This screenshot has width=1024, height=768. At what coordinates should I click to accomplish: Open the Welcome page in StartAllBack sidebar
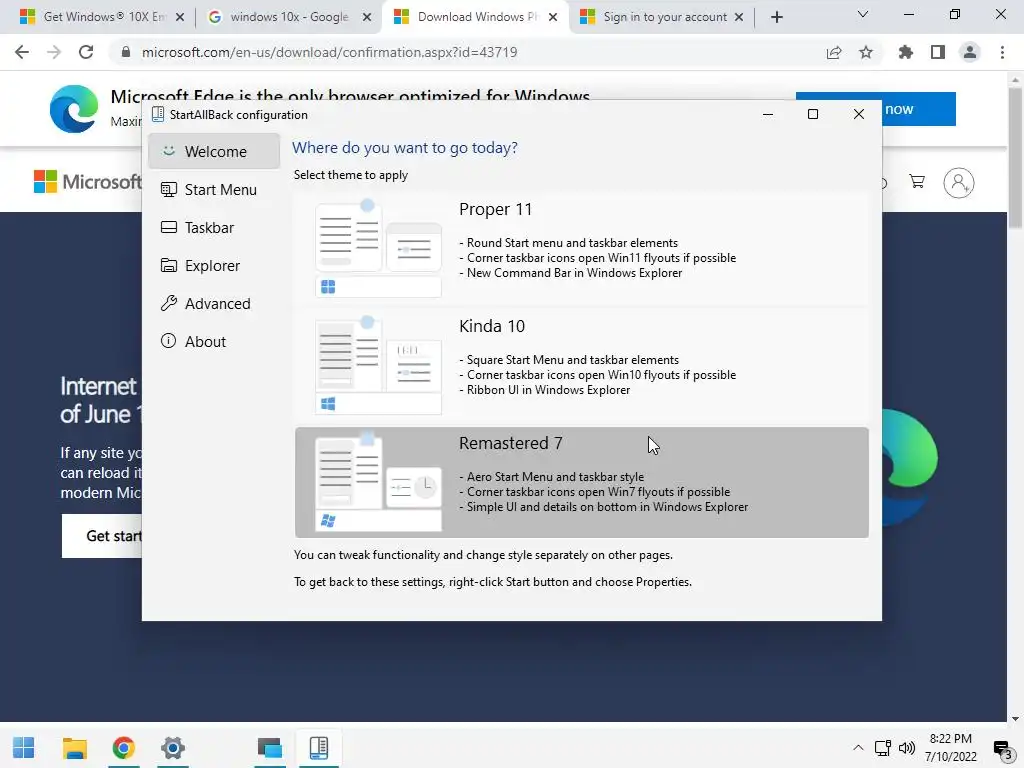coord(214,152)
